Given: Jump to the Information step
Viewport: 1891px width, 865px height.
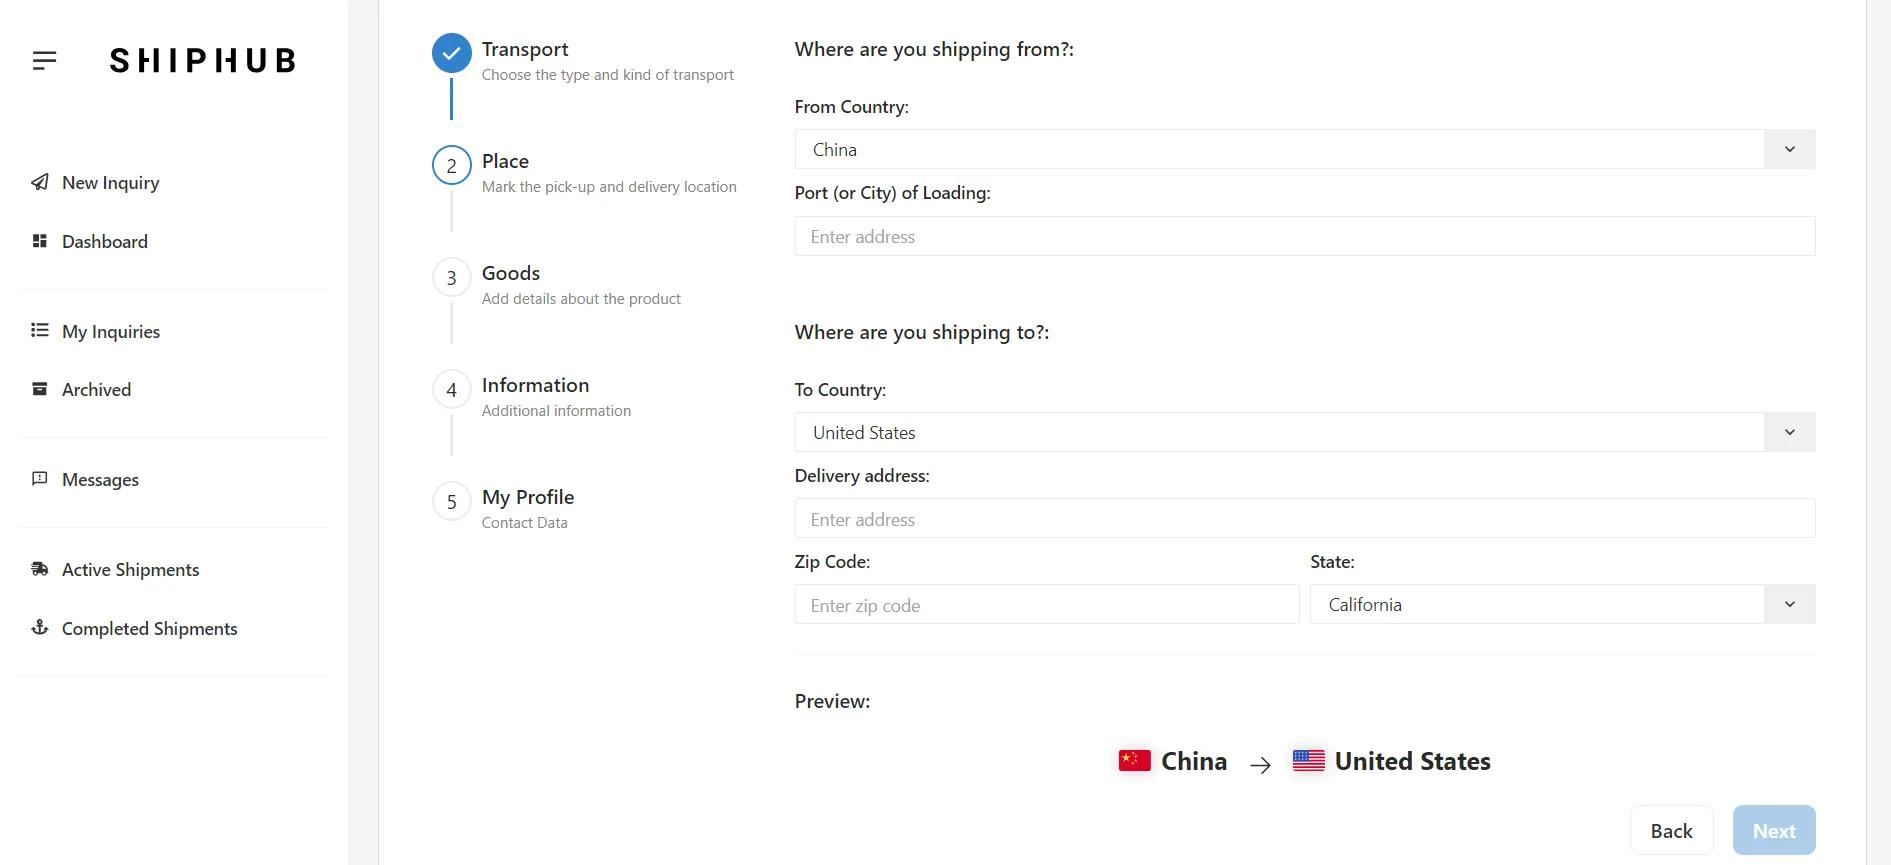Looking at the screenshot, I should (535, 386).
